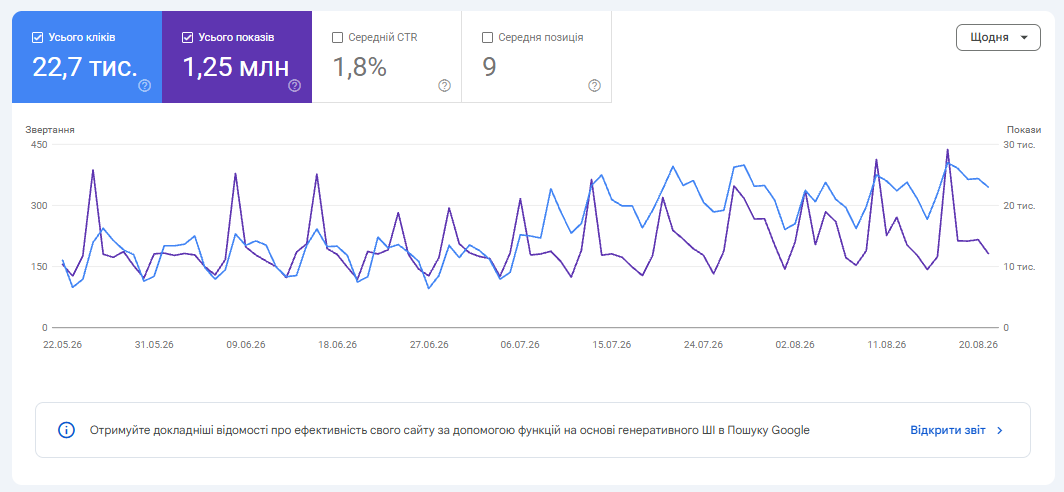Uncheck the Усього кліків checkbox
This screenshot has width=1064, height=492.
(37, 38)
